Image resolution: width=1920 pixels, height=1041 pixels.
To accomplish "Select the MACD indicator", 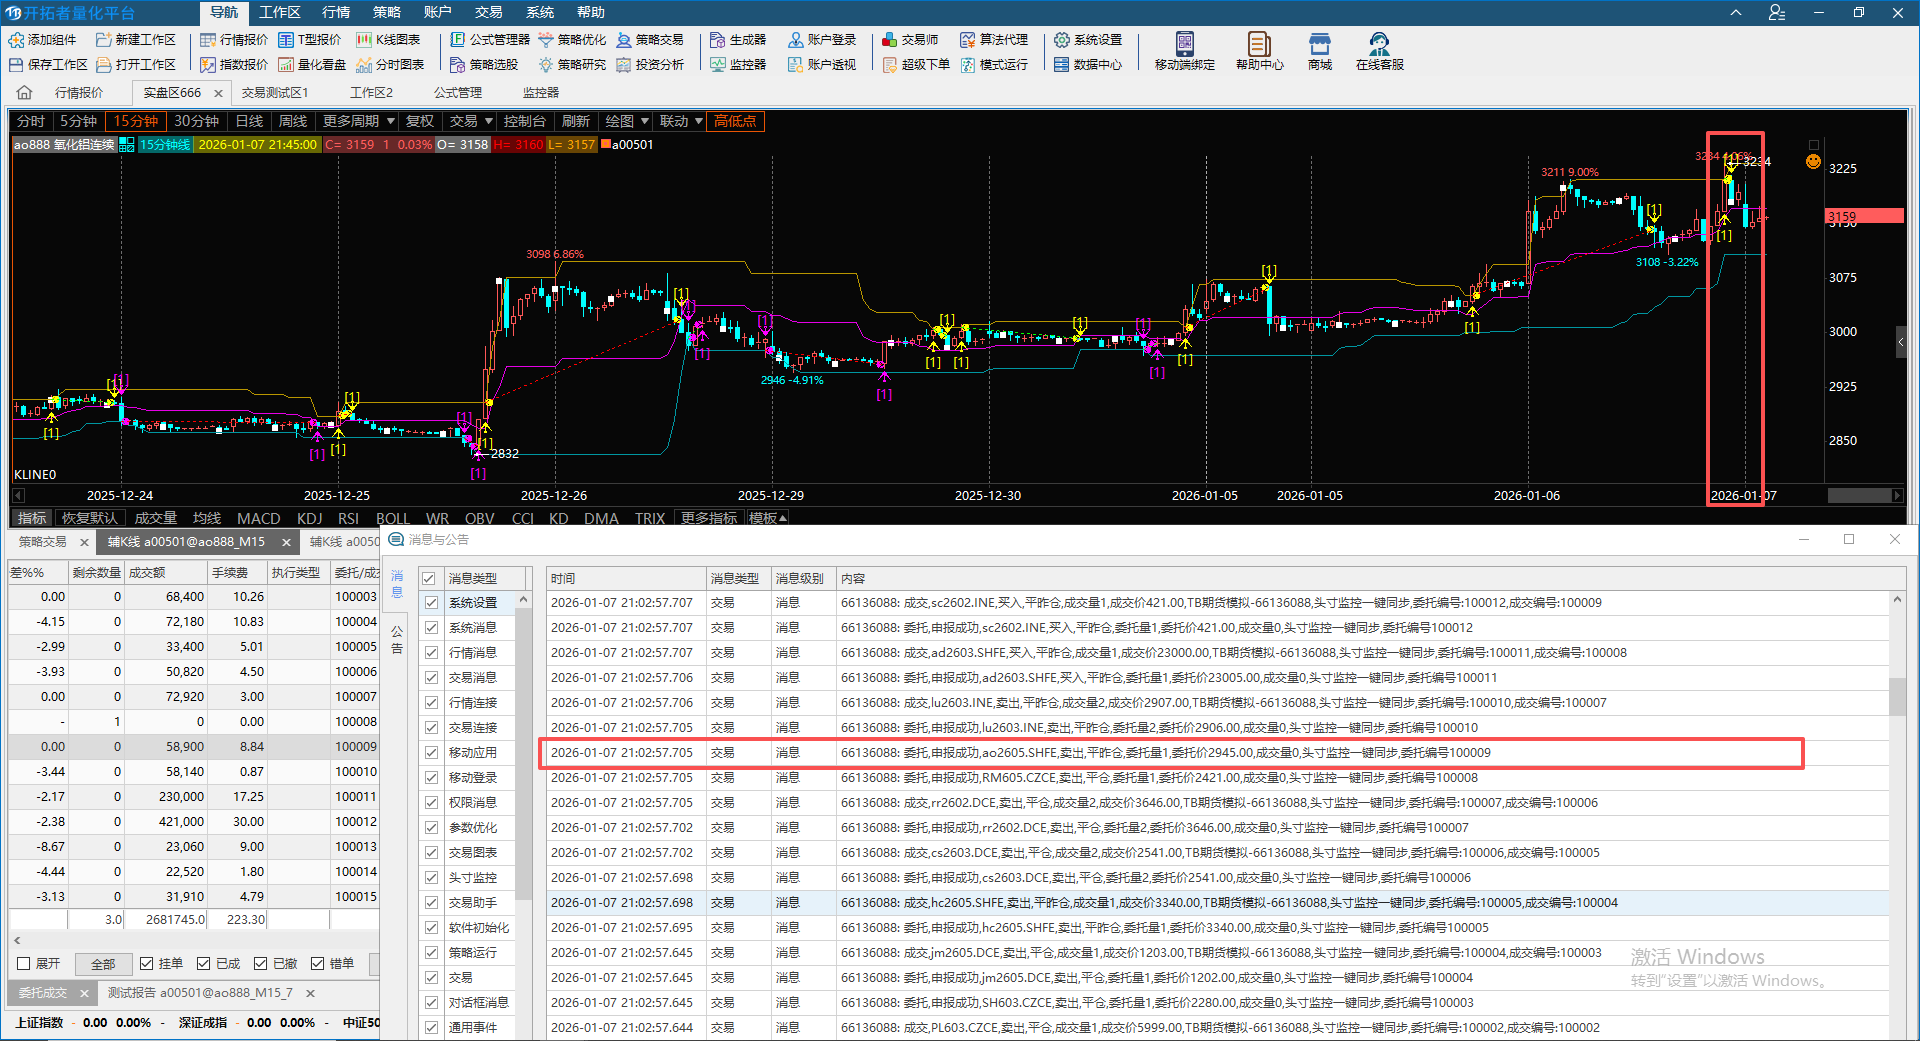I will coord(258,518).
